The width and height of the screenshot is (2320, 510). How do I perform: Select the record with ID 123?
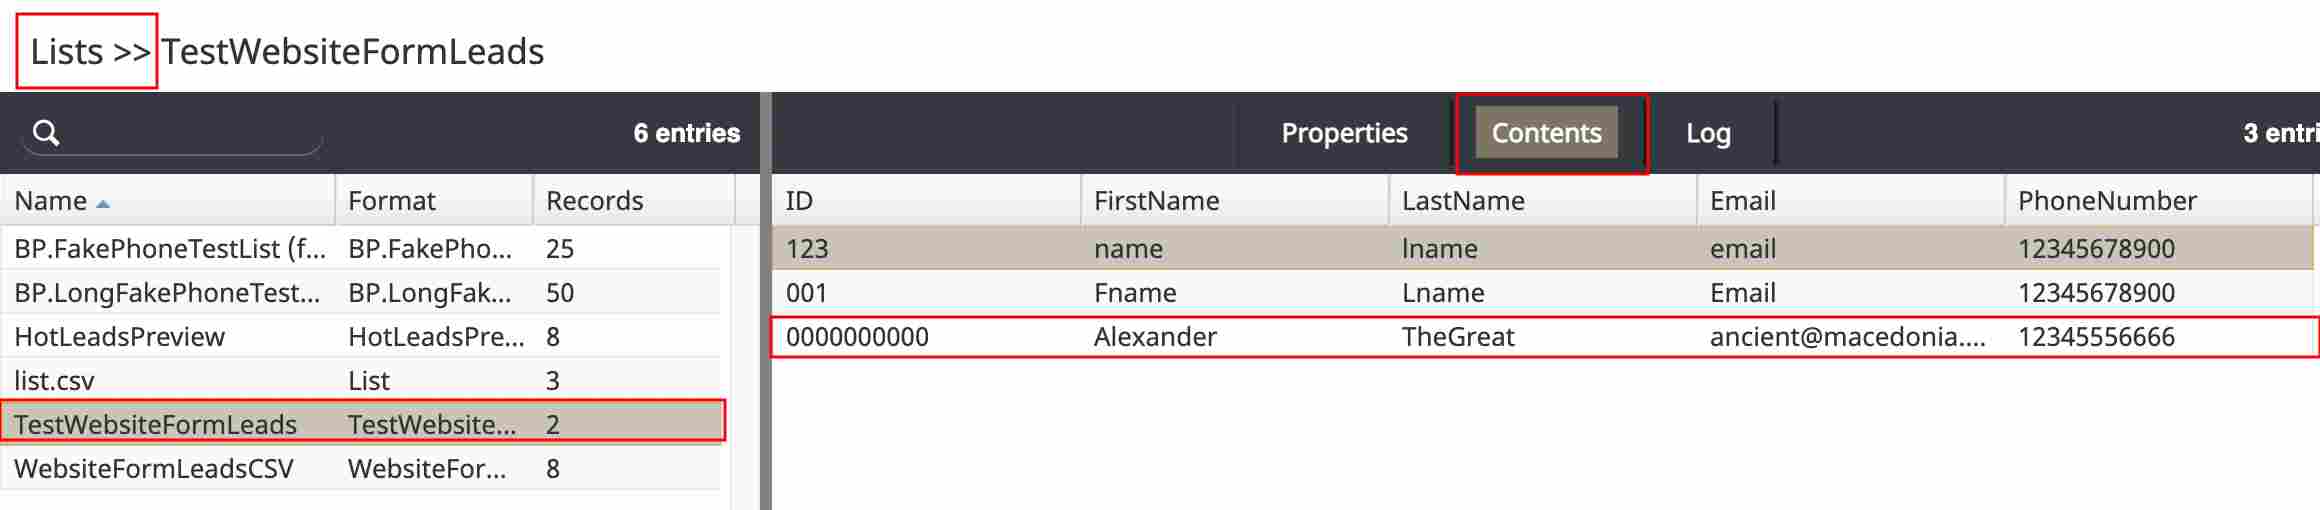(1543, 248)
